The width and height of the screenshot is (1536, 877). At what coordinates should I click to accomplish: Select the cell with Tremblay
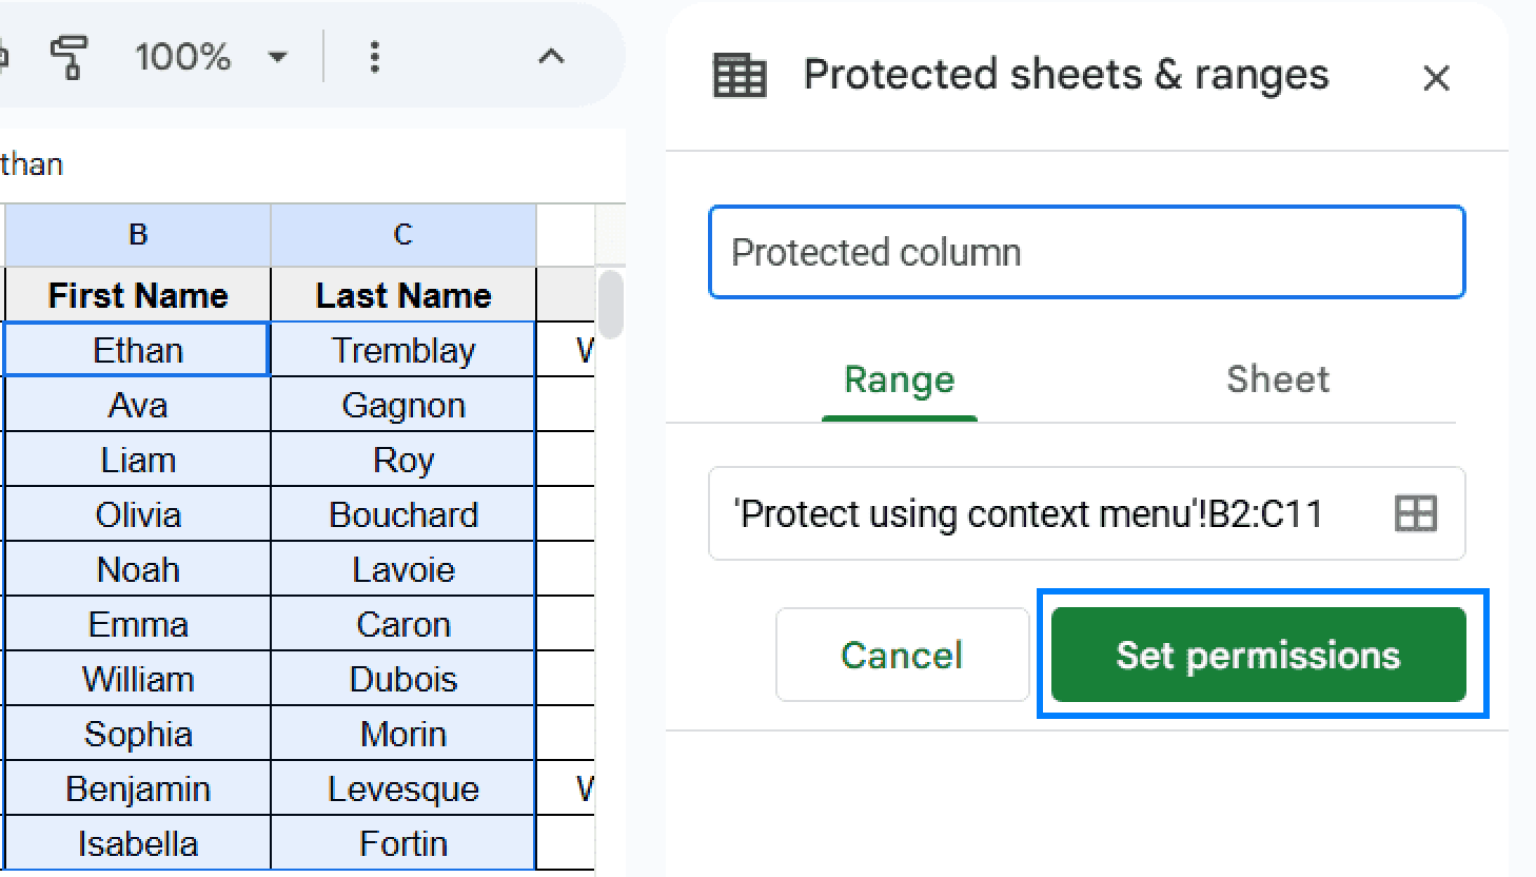[402, 350]
